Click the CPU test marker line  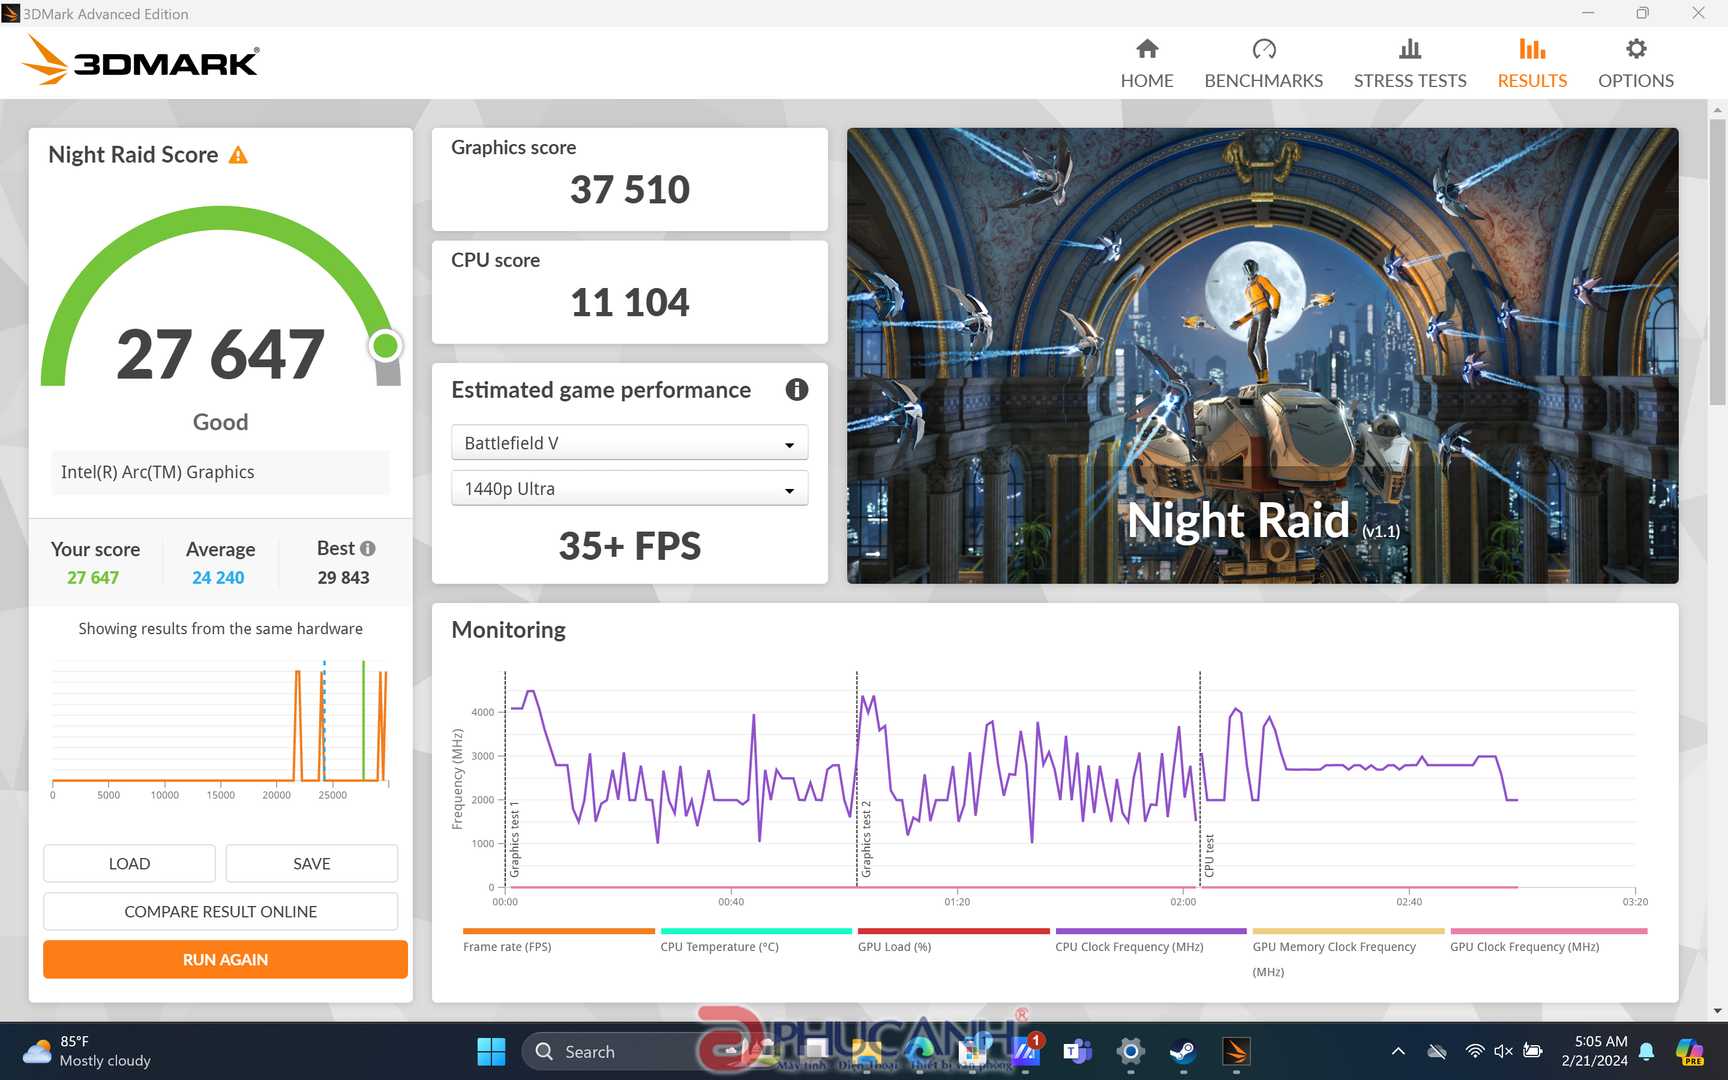click(1200, 779)
